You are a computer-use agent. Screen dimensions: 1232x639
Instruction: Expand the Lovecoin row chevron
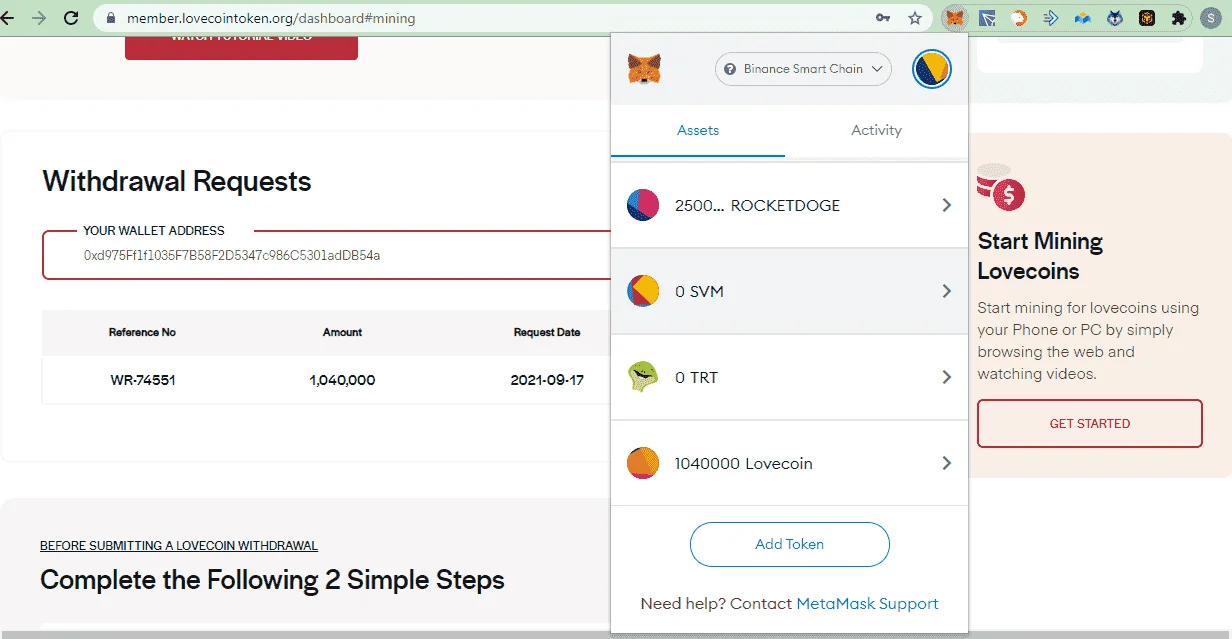click(946, 463)
